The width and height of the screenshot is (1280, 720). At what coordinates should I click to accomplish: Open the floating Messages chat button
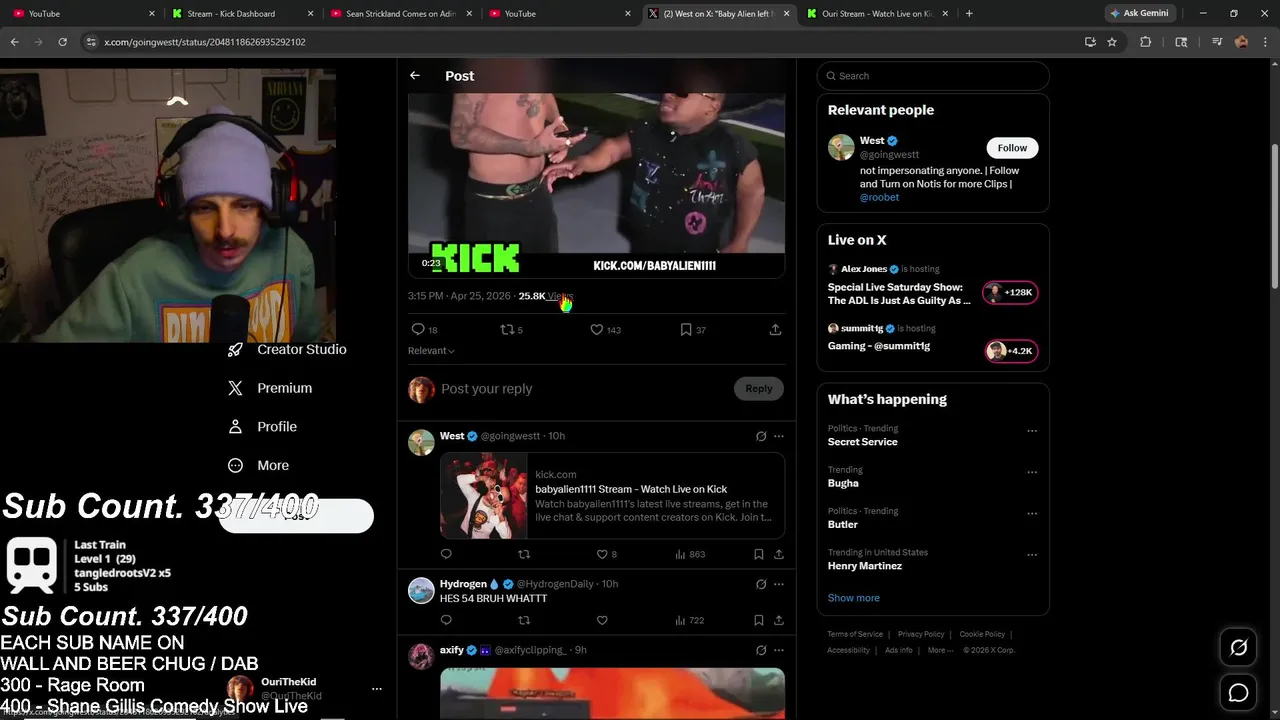point(1238,692)
